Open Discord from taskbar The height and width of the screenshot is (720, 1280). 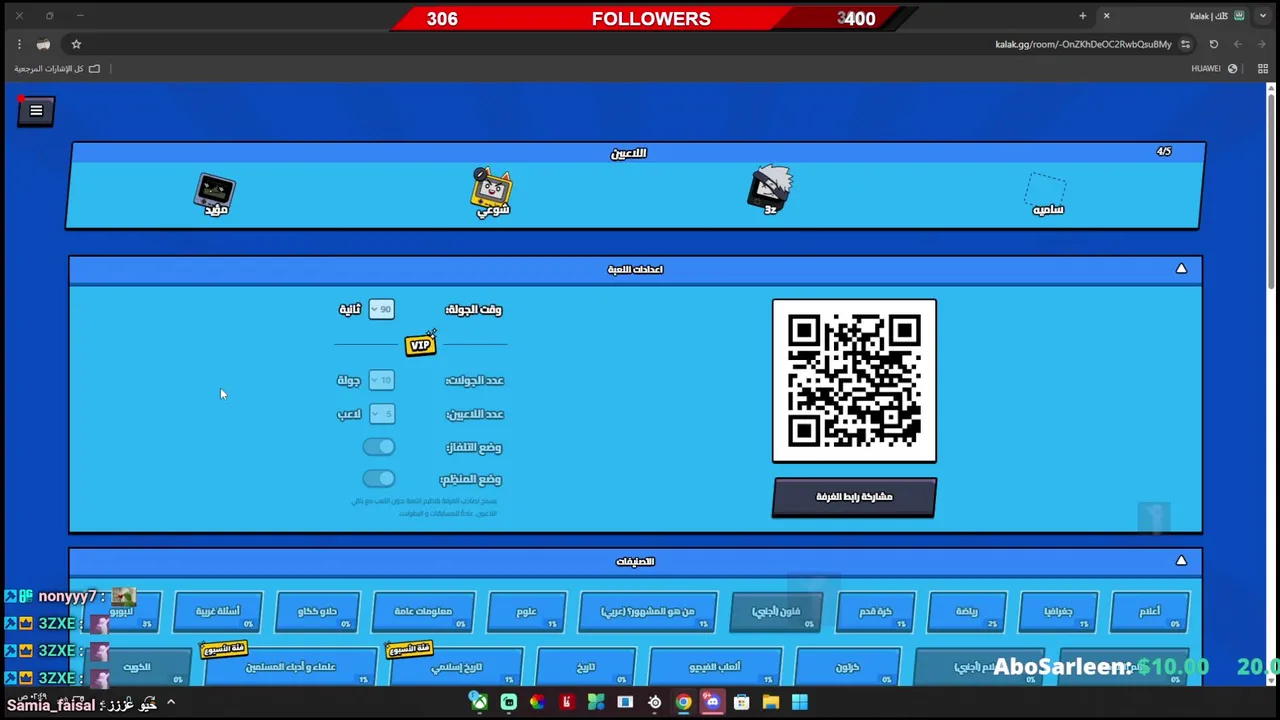coord(712,702)
